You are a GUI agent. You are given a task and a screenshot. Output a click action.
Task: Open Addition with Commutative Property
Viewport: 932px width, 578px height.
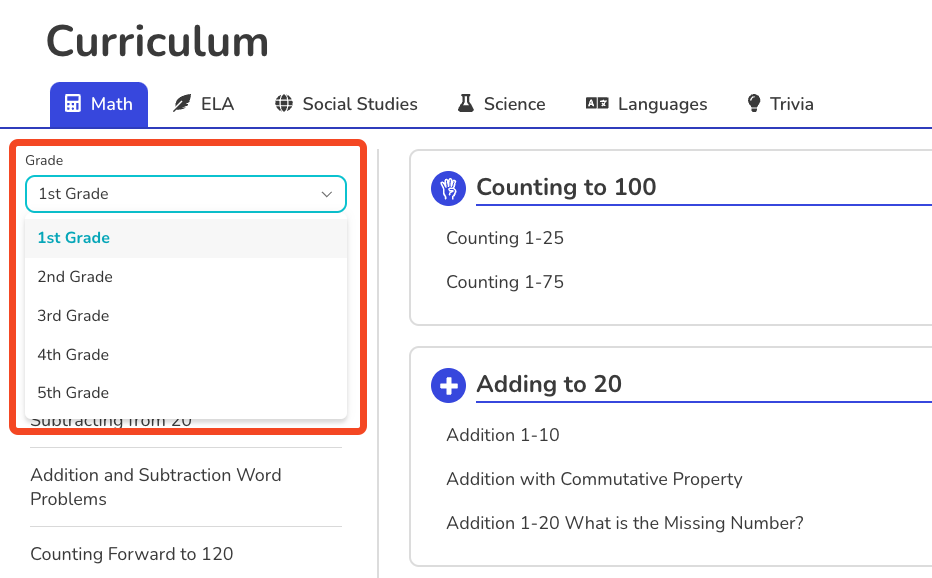coord(594,479)
